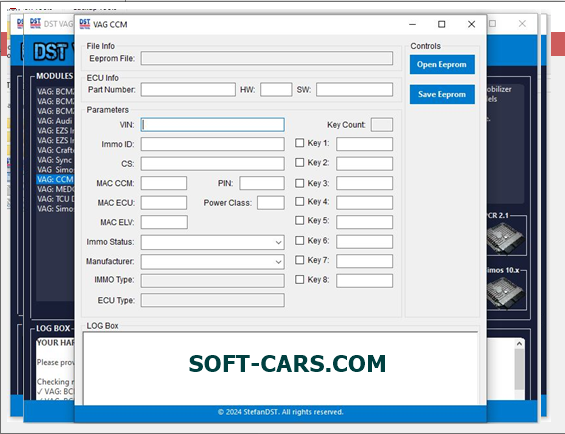Select the Eeprom File path field

click(267, 58)
